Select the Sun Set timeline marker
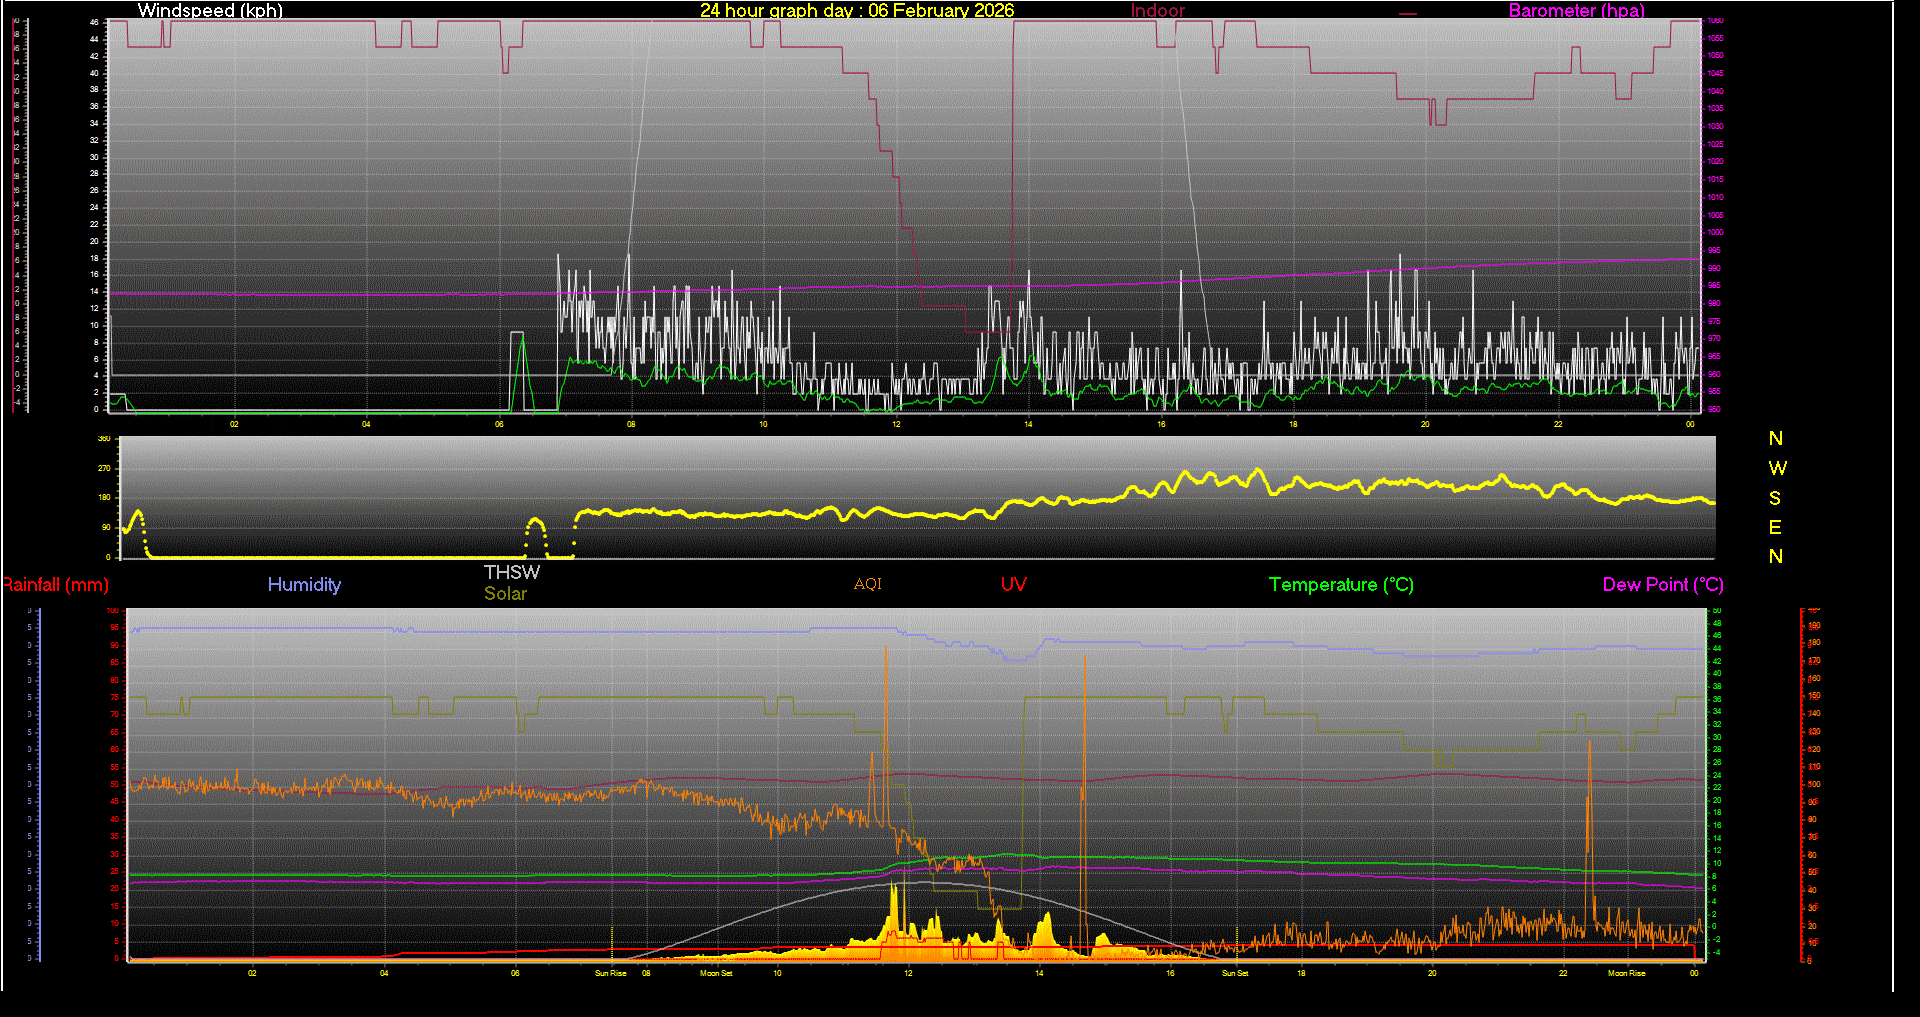 (x=1235, y=973)
